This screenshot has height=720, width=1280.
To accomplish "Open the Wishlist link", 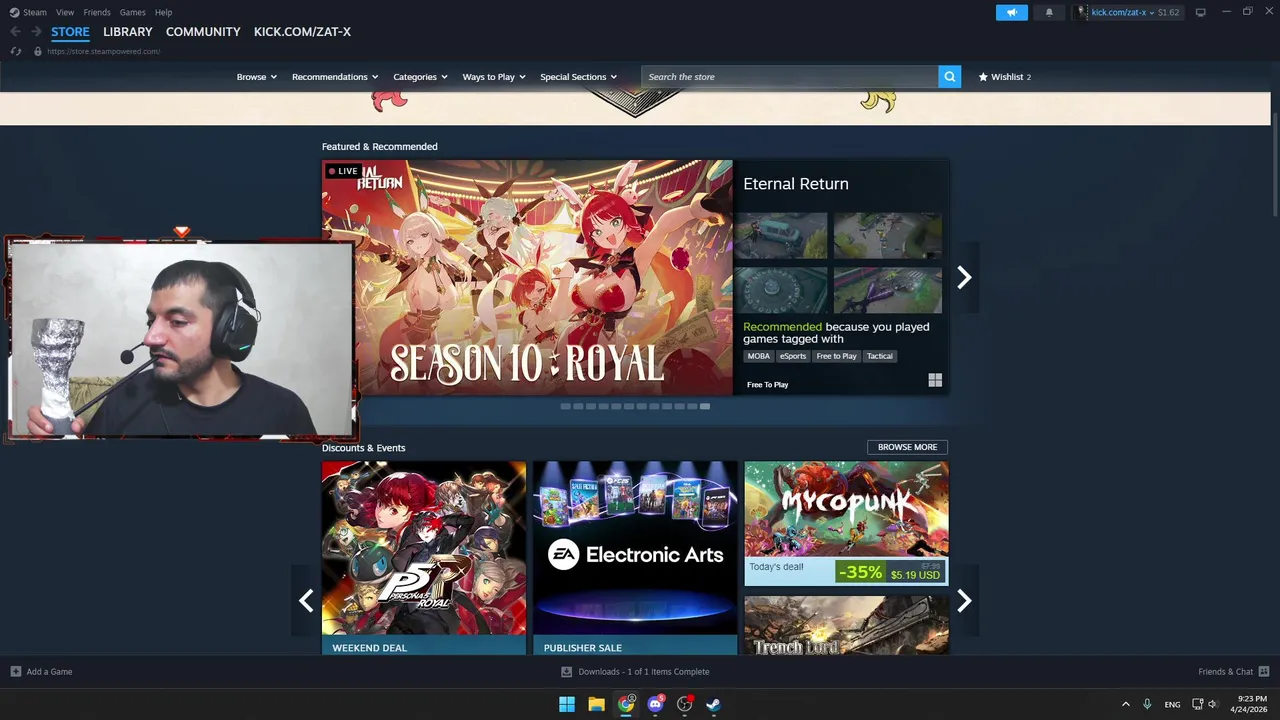I will (1005, 77).
